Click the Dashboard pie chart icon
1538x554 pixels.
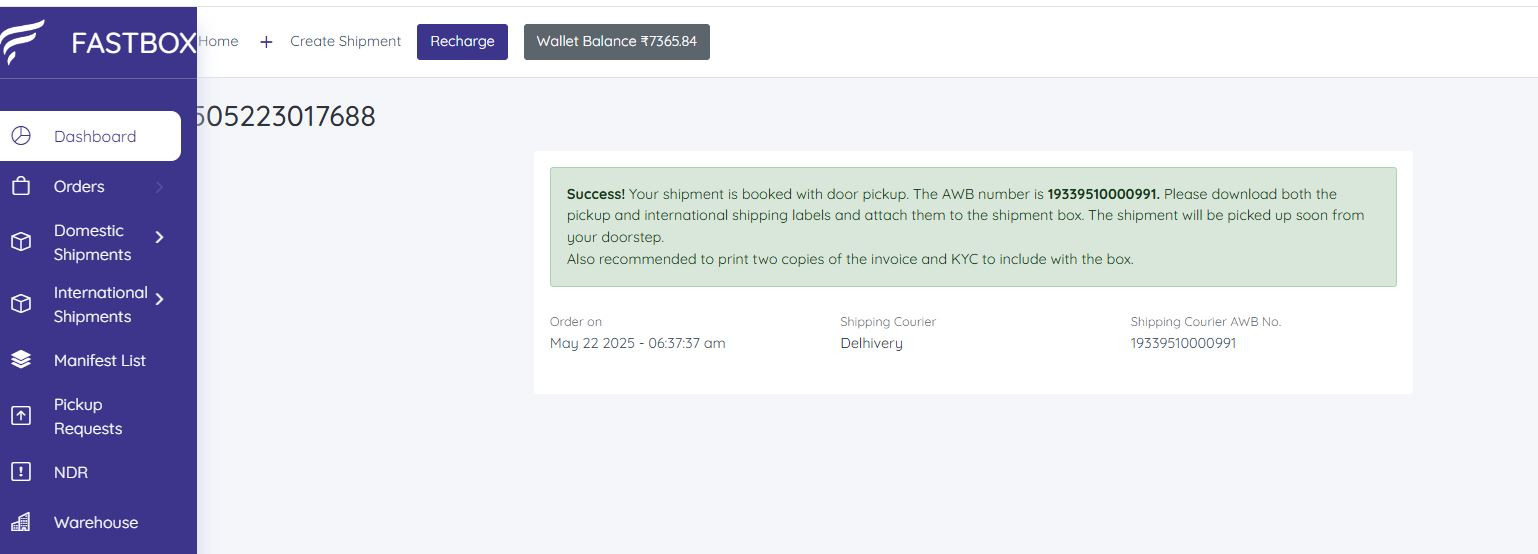point(21,136)
